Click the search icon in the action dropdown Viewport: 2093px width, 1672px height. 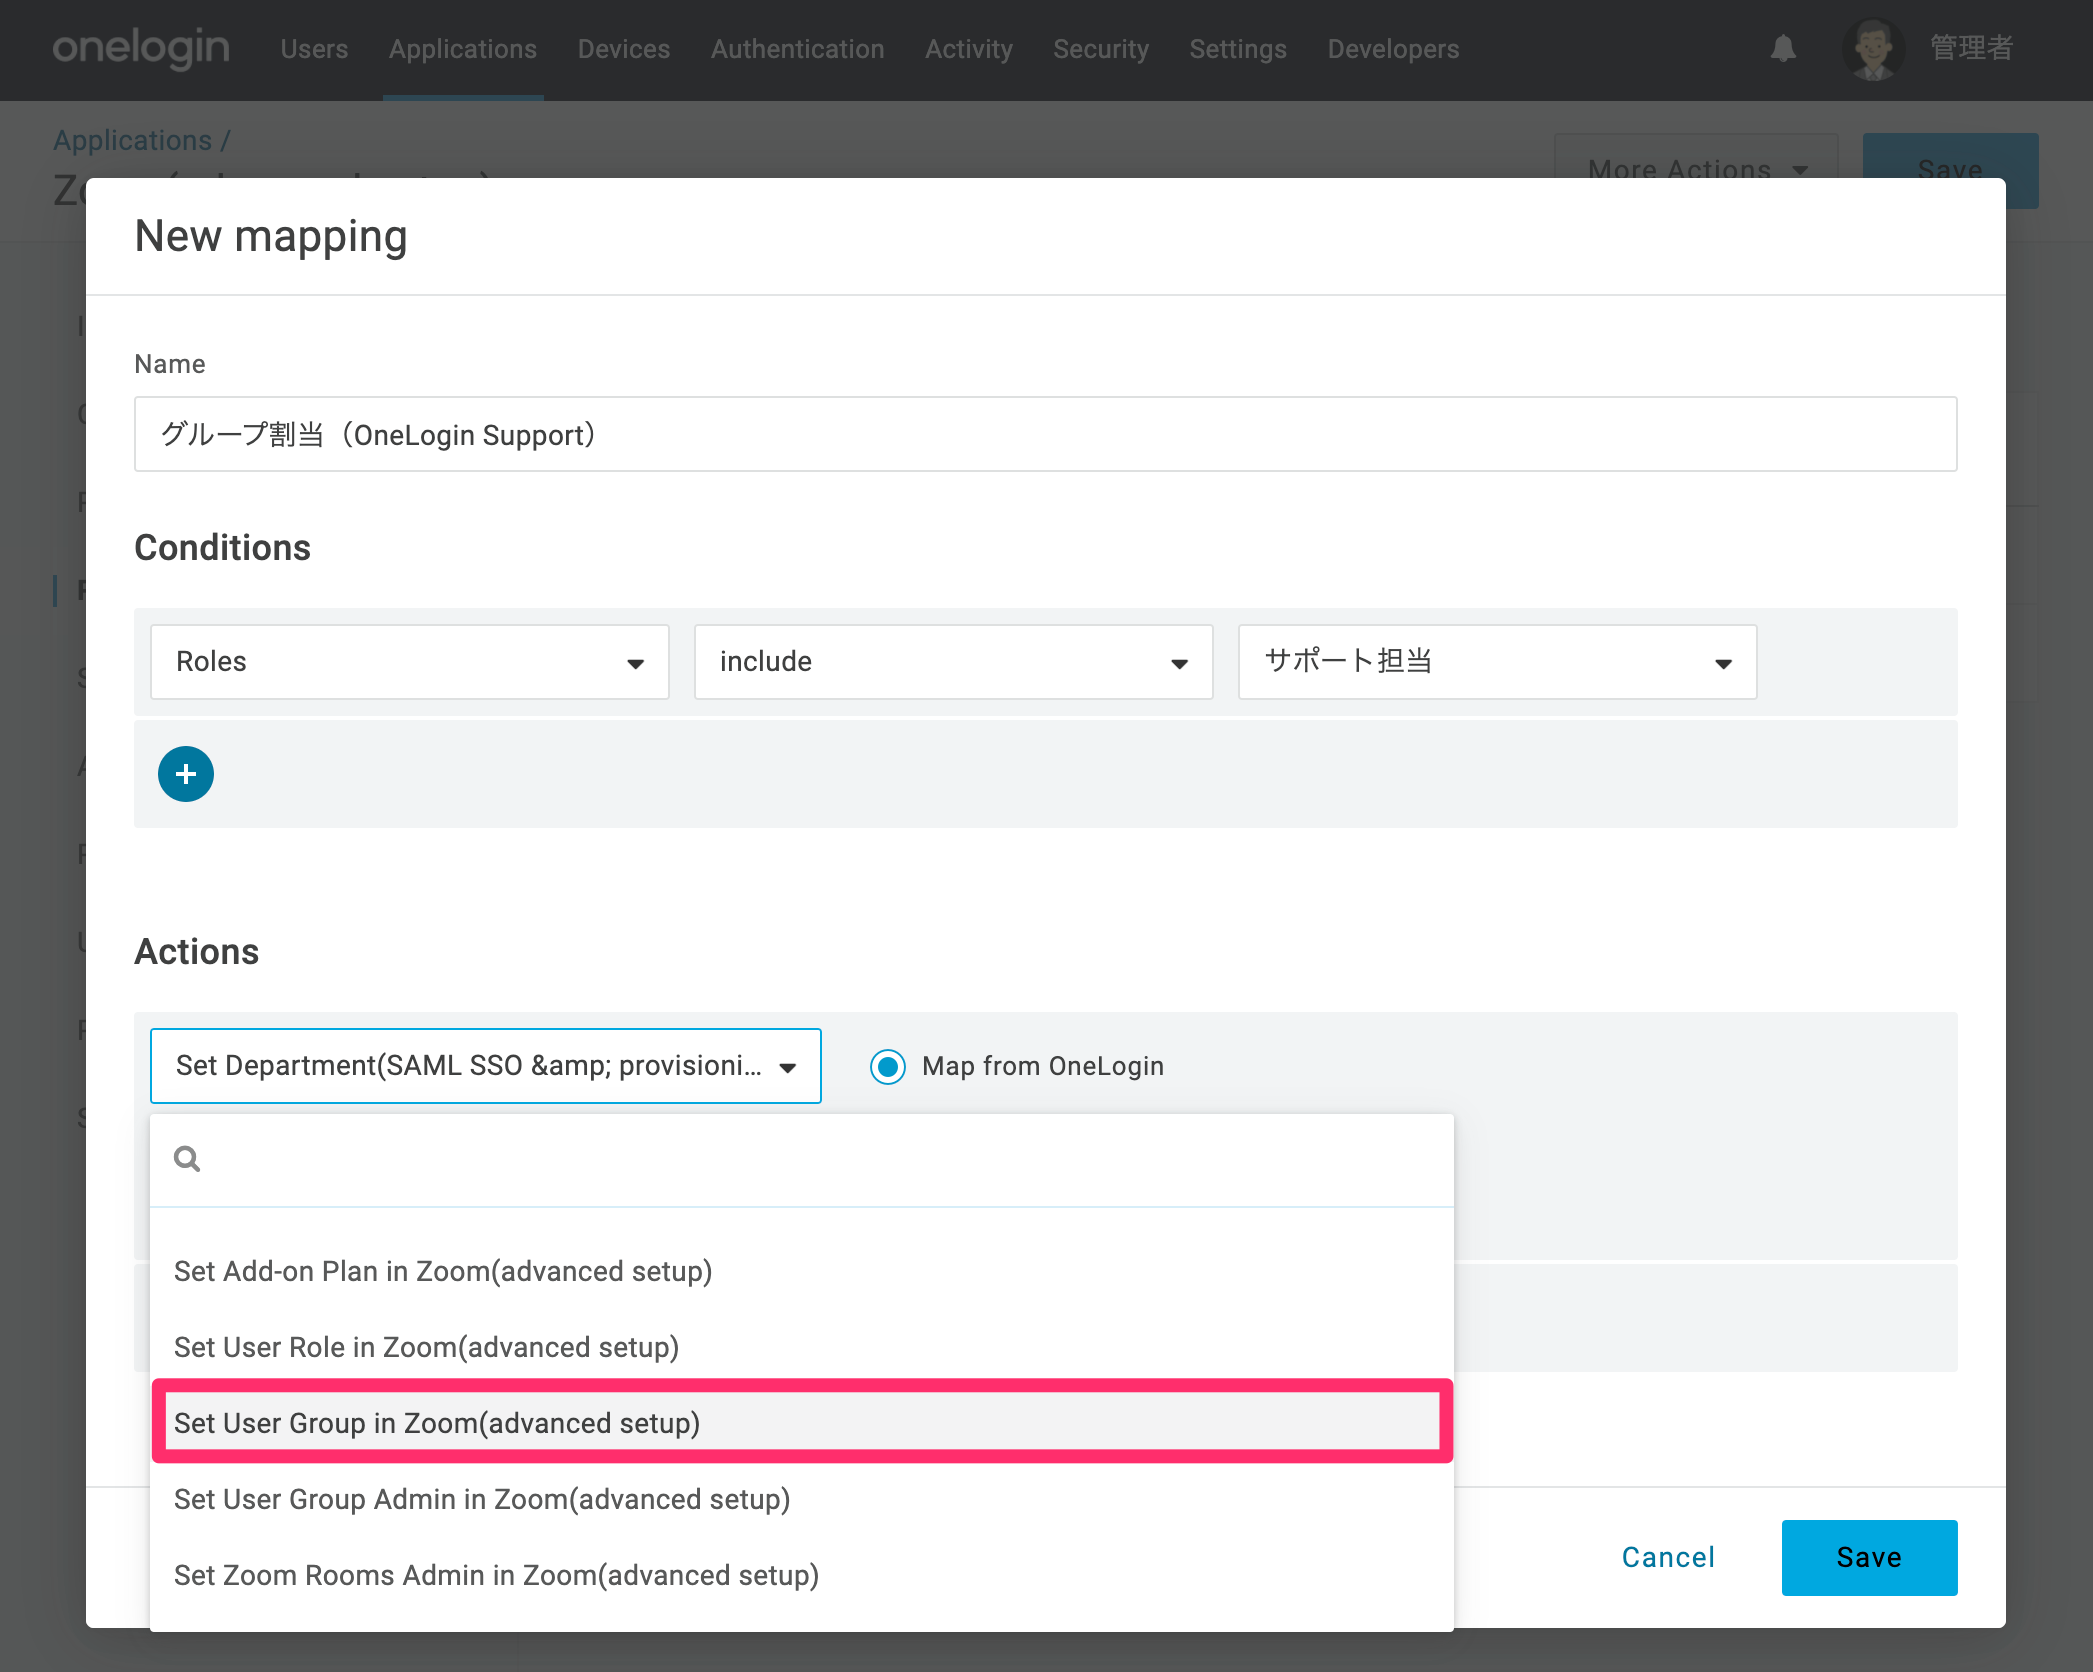coord(187,1159)
